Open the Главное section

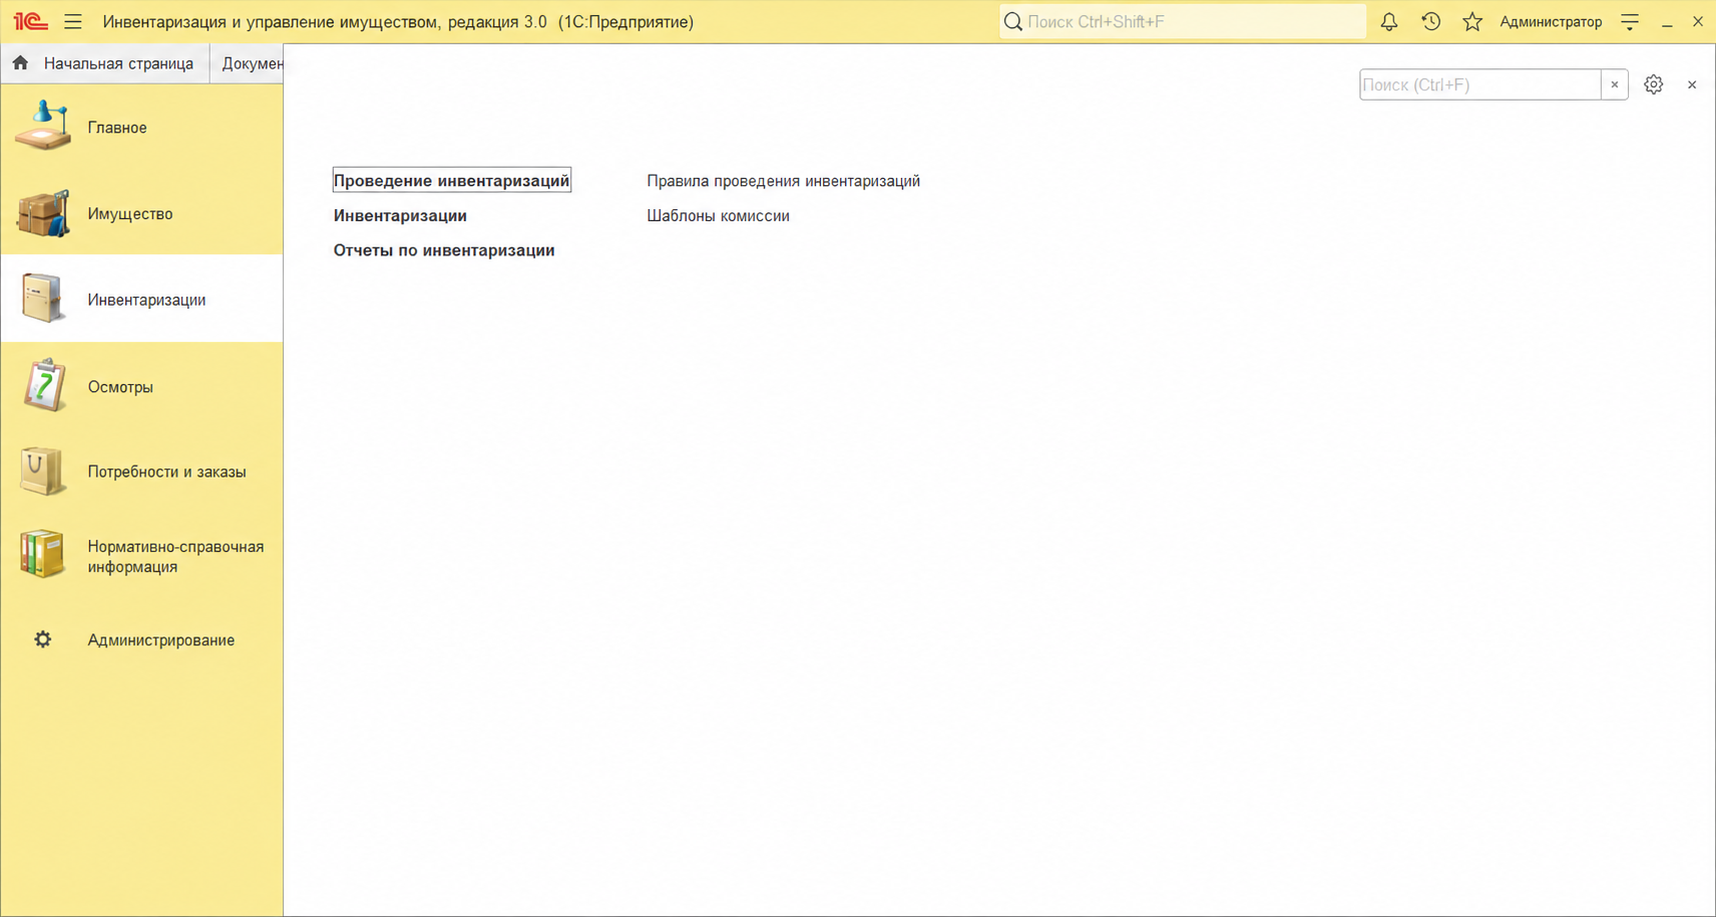pyautogui.click(x=142, y=127)
